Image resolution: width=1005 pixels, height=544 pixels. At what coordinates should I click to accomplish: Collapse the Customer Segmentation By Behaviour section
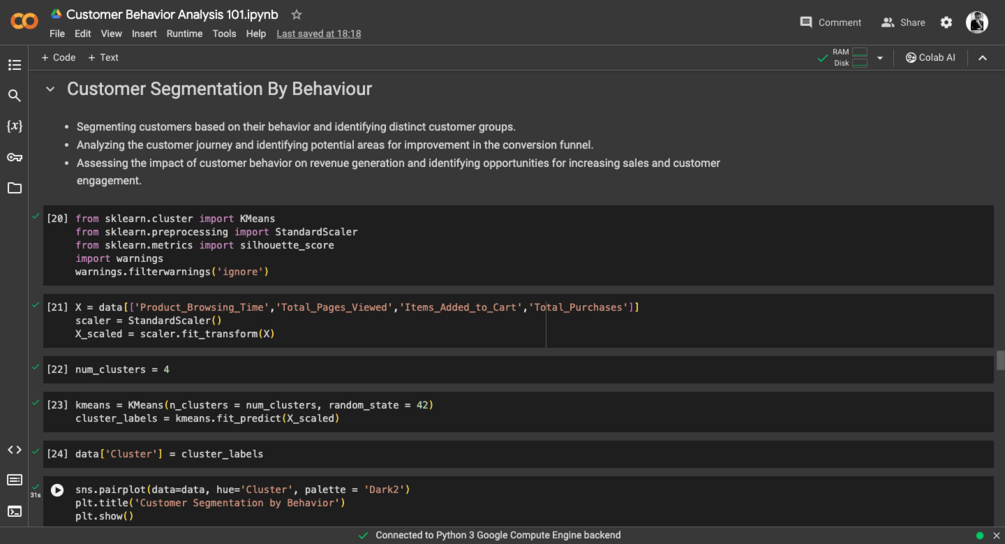point(50,89)
